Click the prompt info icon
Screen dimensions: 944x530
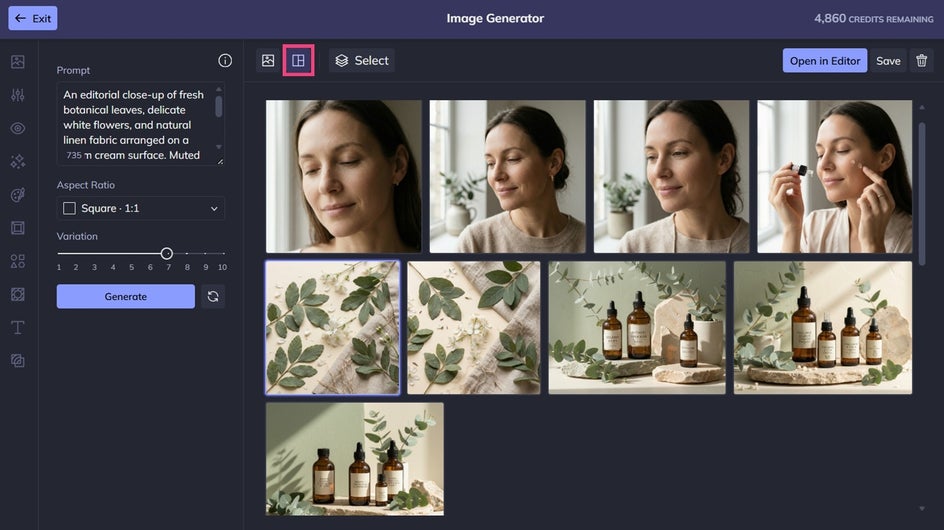[225, 60]
